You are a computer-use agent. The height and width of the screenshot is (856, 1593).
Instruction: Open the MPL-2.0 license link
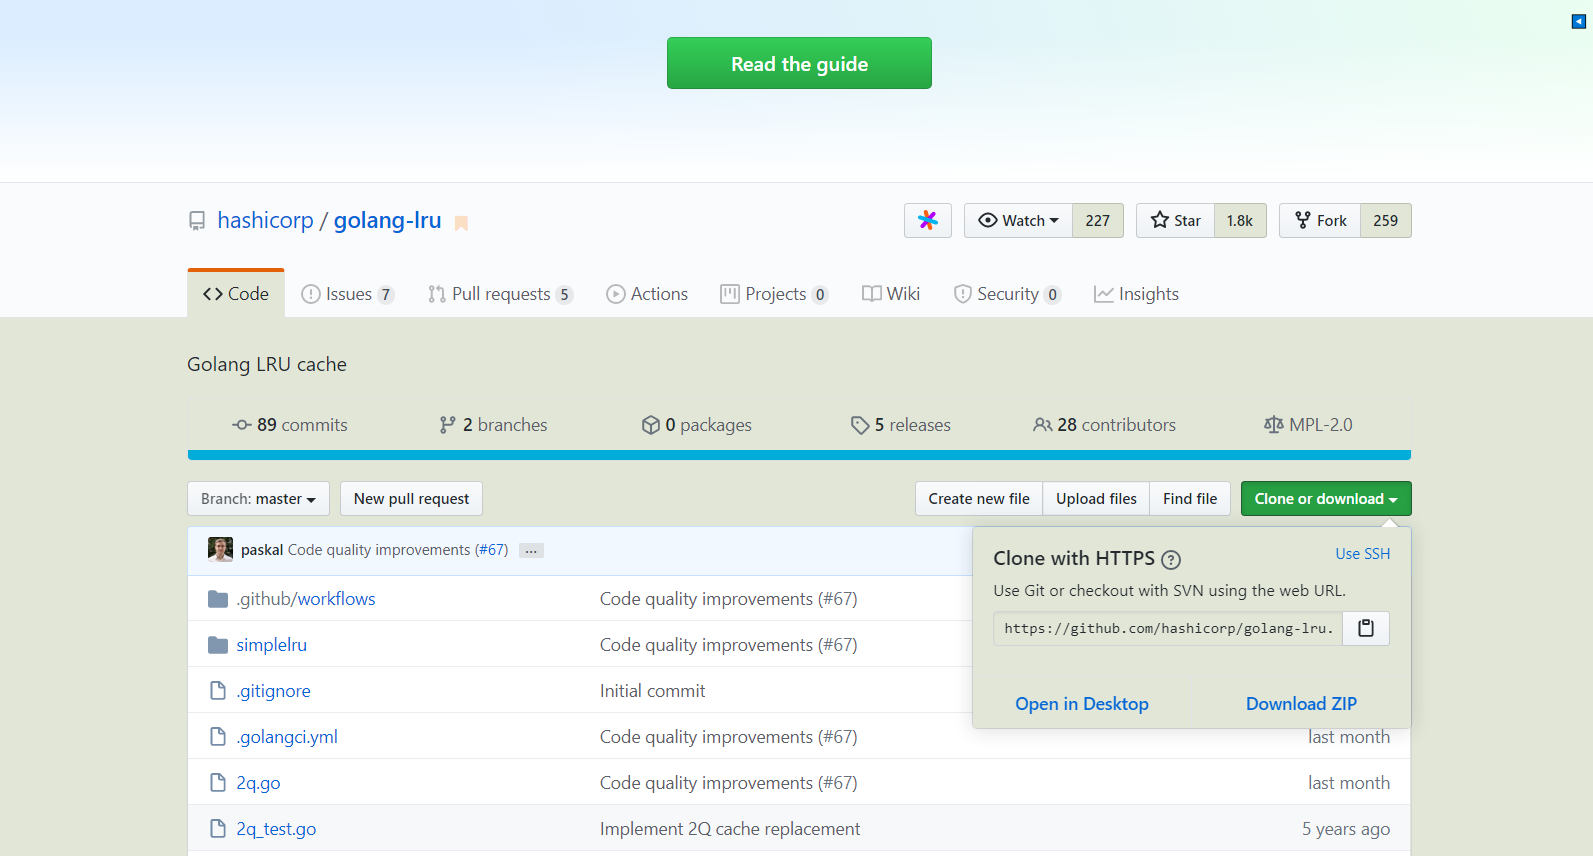[x=1308, y=425]
